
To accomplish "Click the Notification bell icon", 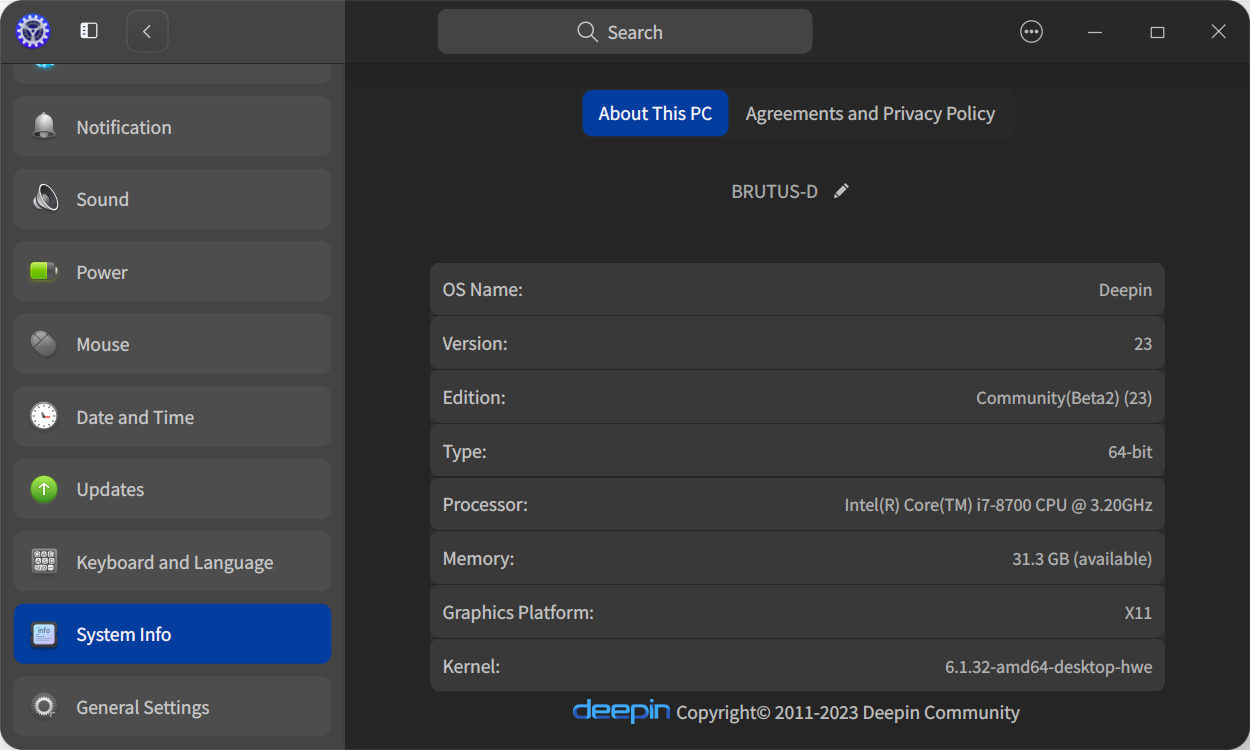I will [x=44, y=126].
